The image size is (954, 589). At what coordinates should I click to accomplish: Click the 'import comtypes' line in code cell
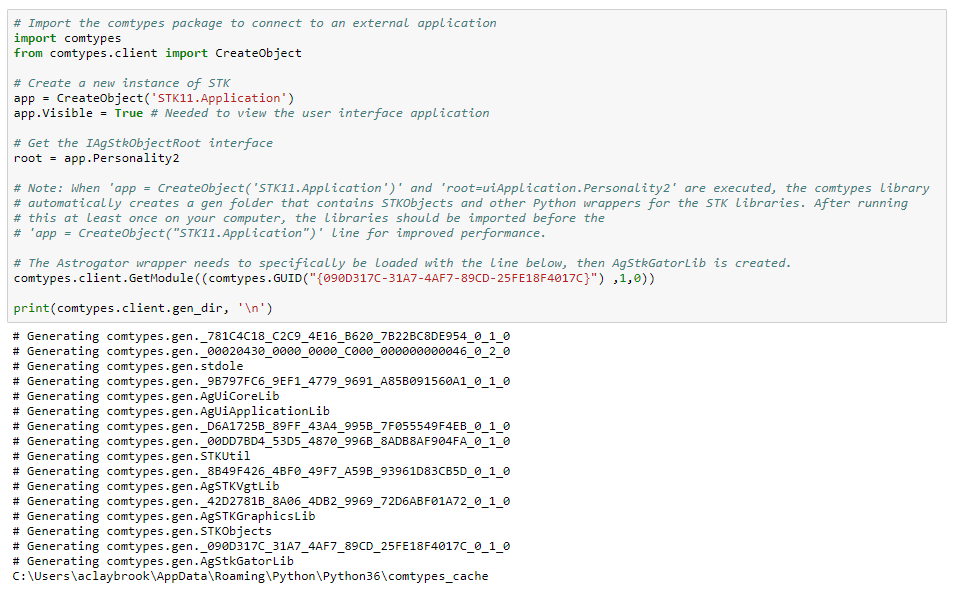coord(67,38)
